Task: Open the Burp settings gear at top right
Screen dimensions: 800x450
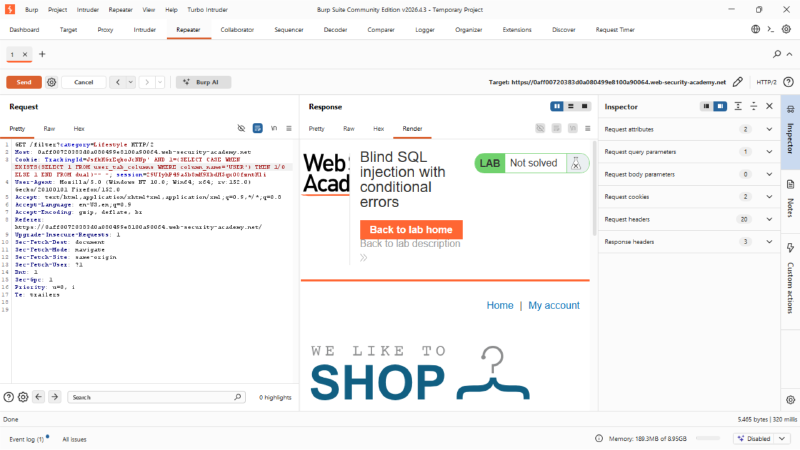Action: click(x=787, y=30)
